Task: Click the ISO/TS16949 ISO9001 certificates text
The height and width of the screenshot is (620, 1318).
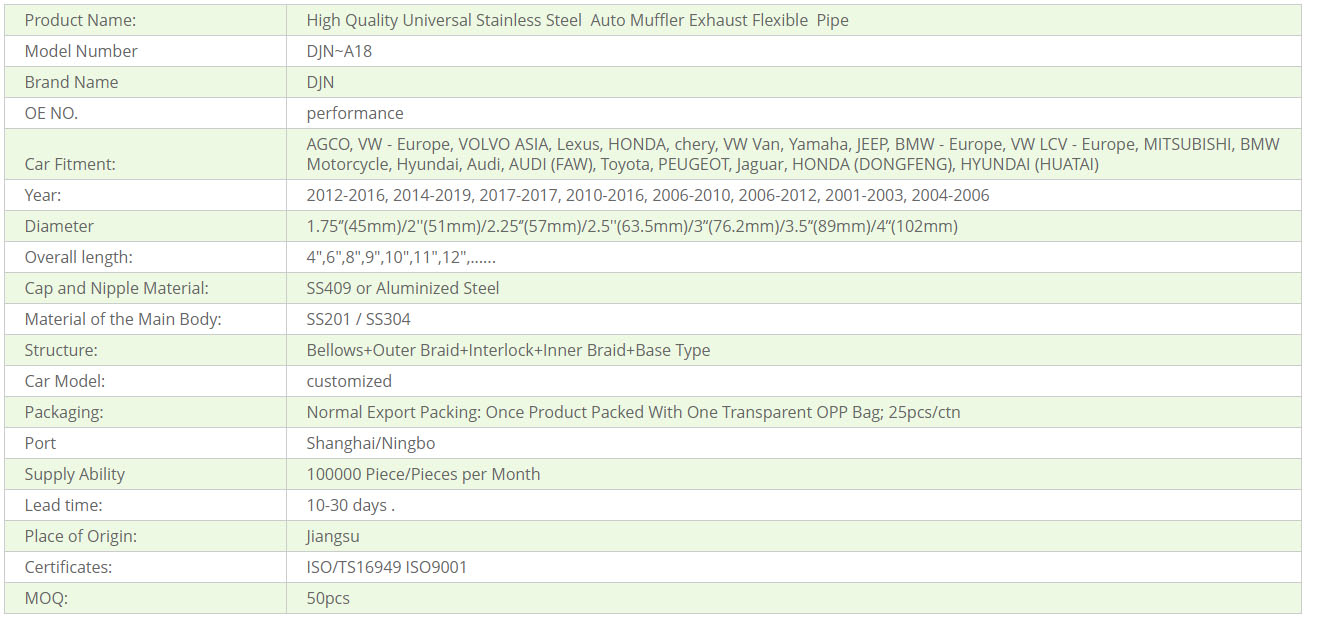Action: pyautogui.click(x=386, y=567)
